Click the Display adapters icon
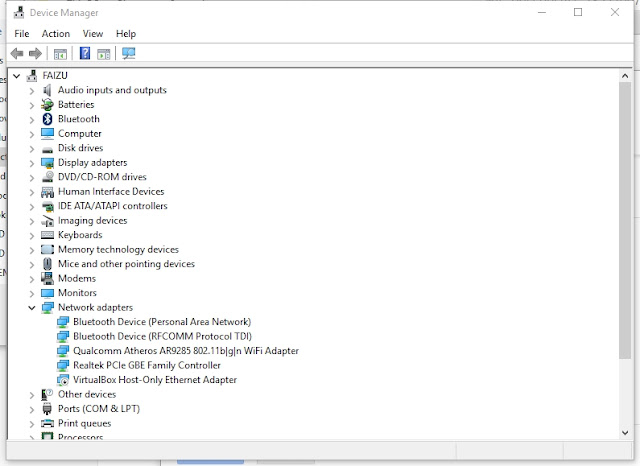This screenshot has height=466, width=640. coord(47,163)
